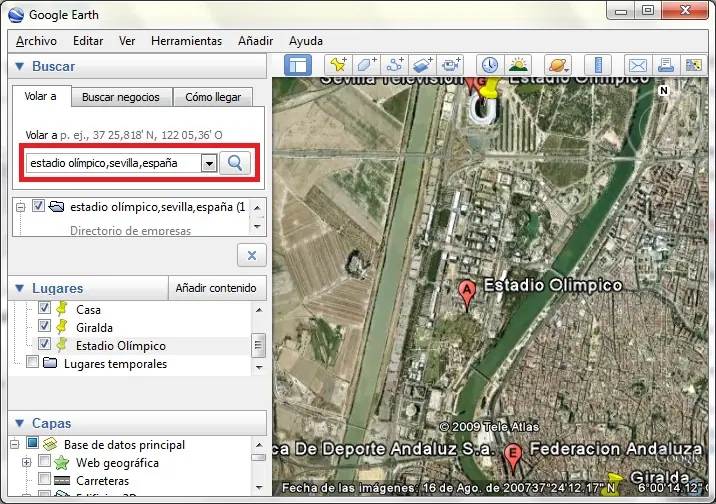Screen dimensions: 716x504
Task: Add an image overlay icon
Action: pos(422,65)
